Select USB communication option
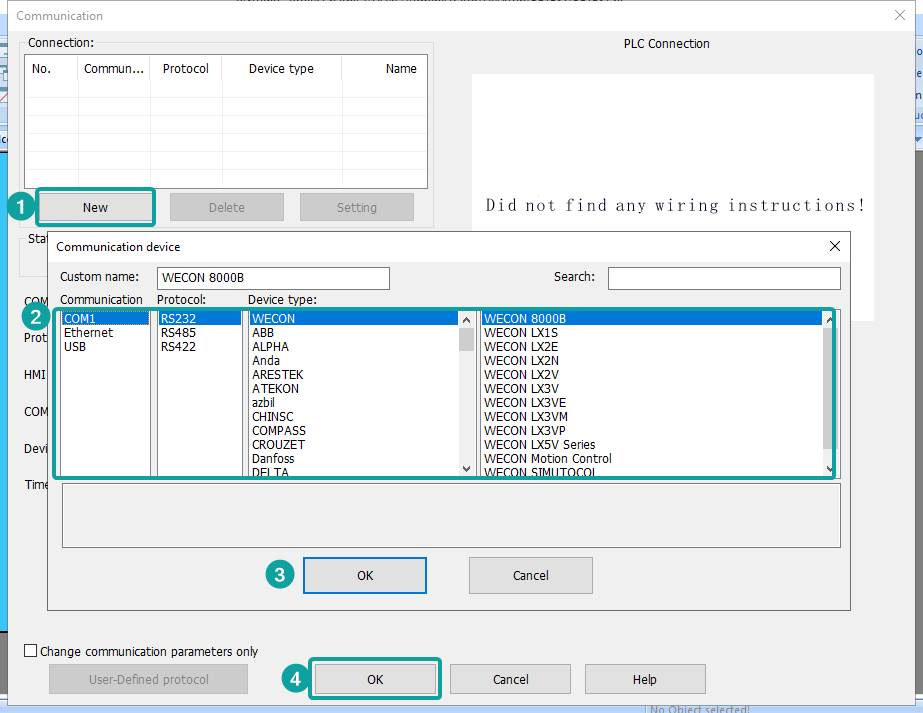Screen dimensions: 923x713 [x=75, y=347]
